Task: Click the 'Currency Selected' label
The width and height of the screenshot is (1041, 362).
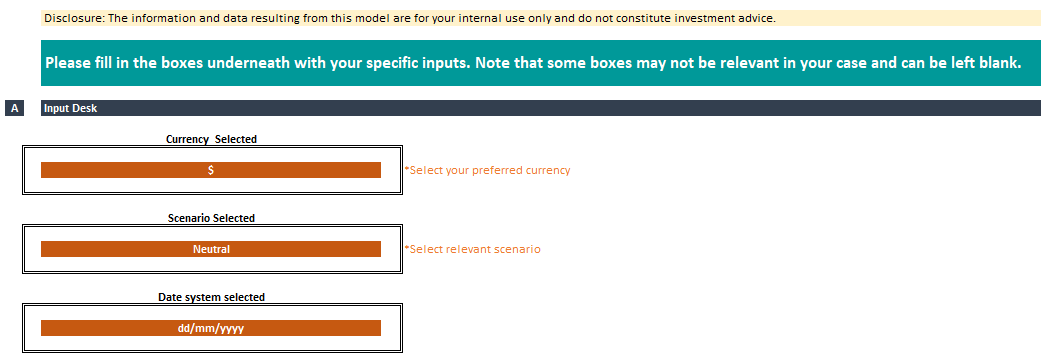Action: pos(211,139)
